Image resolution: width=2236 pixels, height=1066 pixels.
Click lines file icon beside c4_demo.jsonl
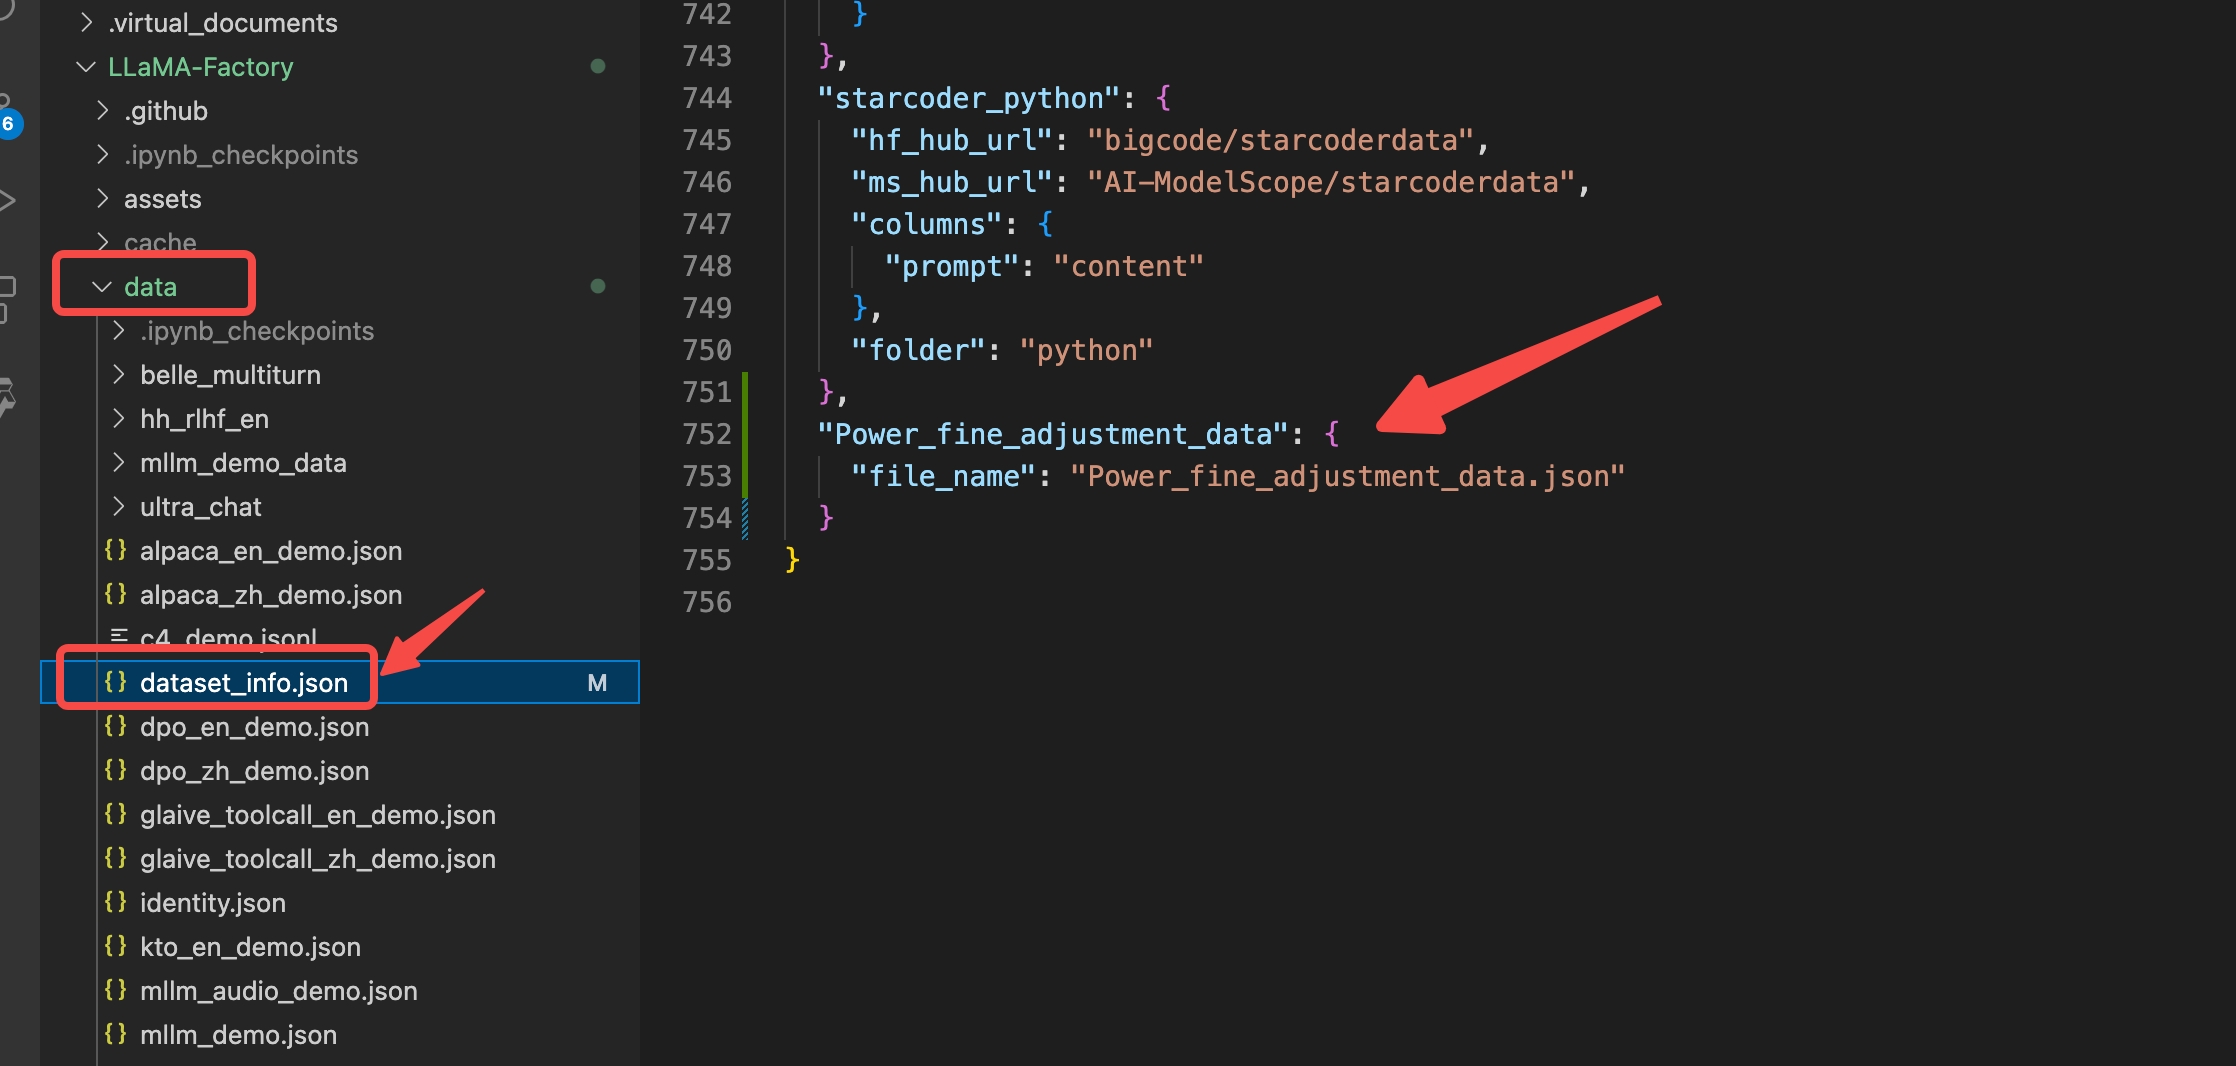119,637
